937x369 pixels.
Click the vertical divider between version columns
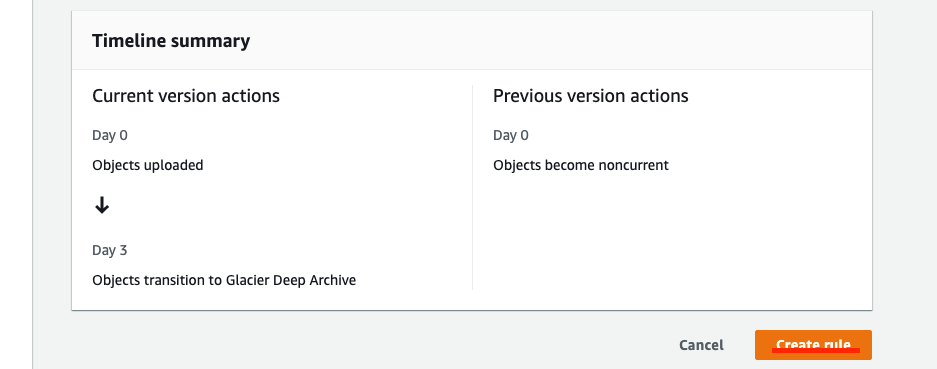pos(472,187)
